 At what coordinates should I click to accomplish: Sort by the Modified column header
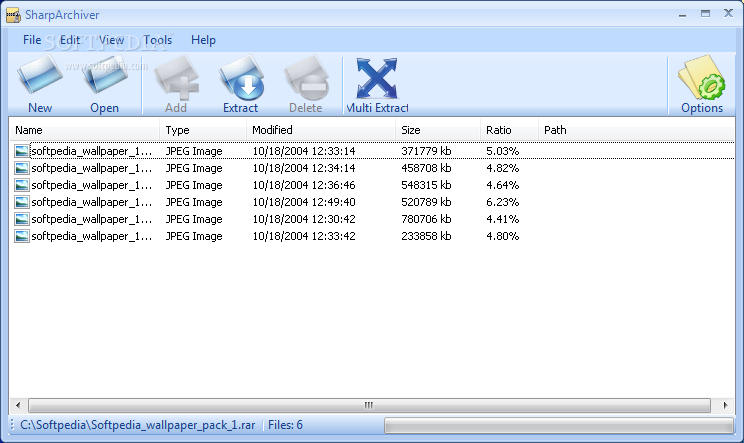coord(321,130)
